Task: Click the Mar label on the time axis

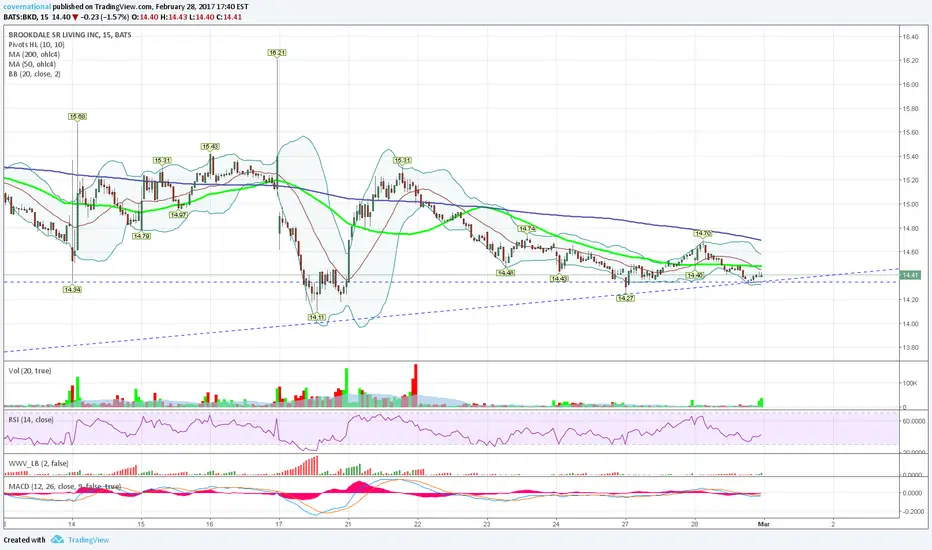Action: pos(763,524)
